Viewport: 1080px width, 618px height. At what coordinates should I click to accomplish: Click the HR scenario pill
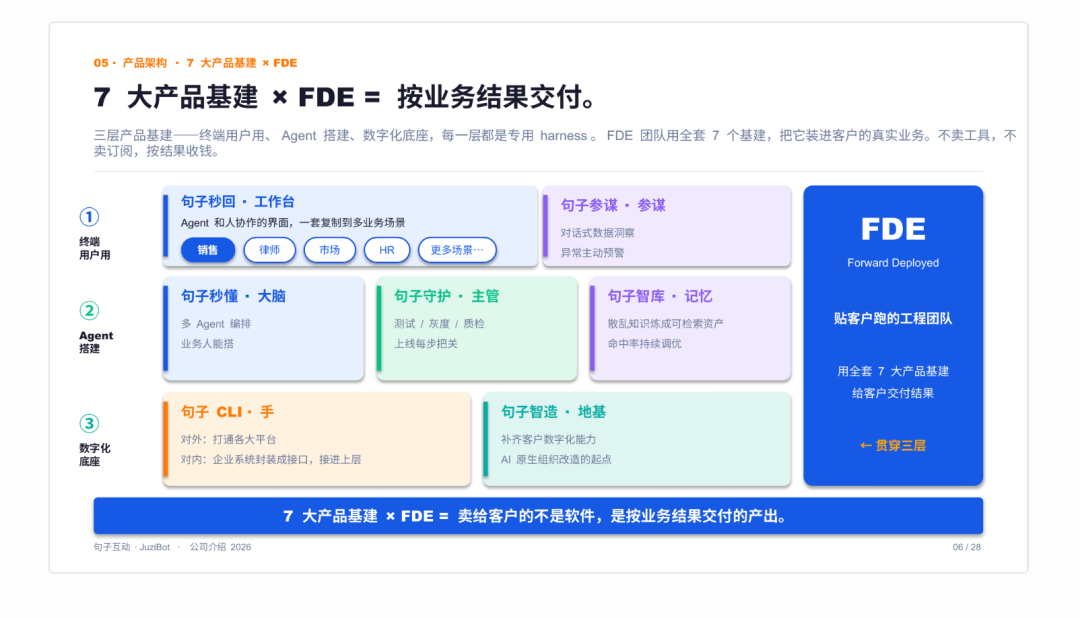[387, 250]
